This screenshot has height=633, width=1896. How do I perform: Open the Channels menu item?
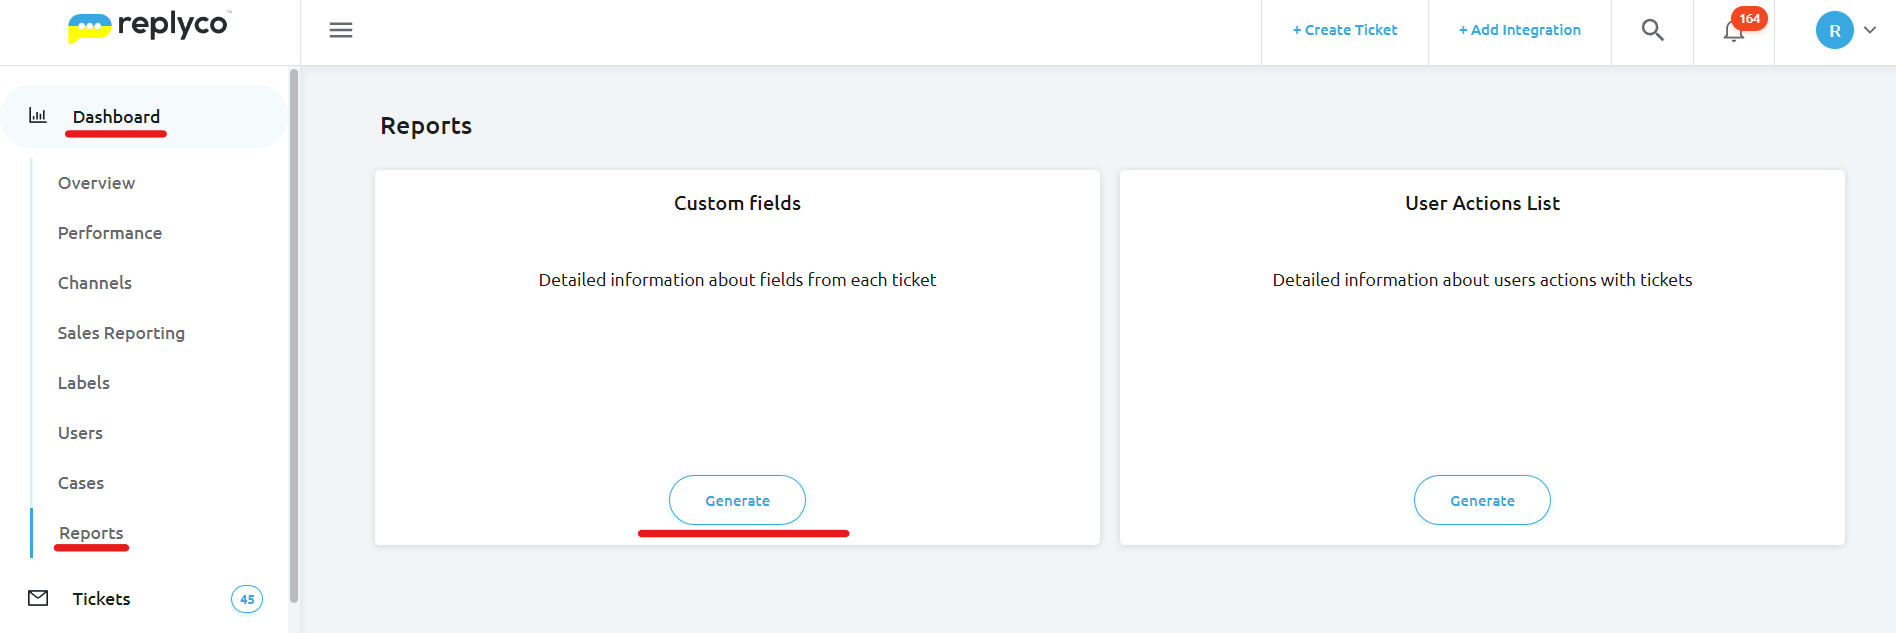95,283
